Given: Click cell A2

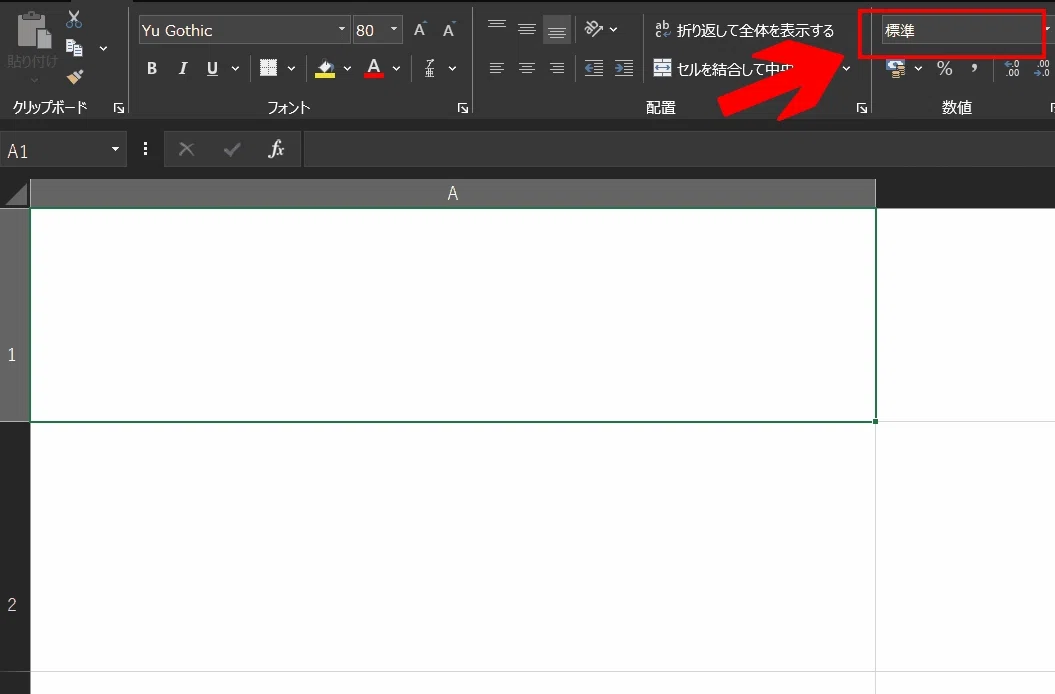Looking at the screenshot, I should pos(453,547).
